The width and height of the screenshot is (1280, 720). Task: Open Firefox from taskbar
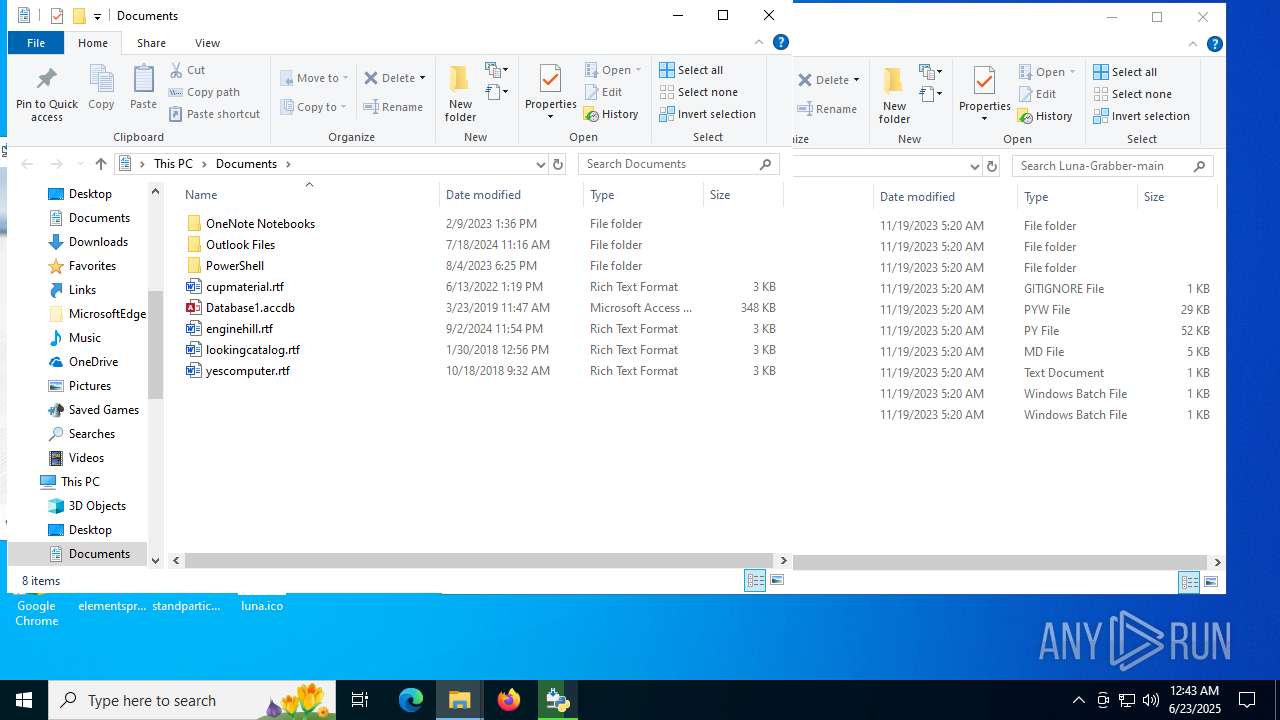(x=509, y=700)
